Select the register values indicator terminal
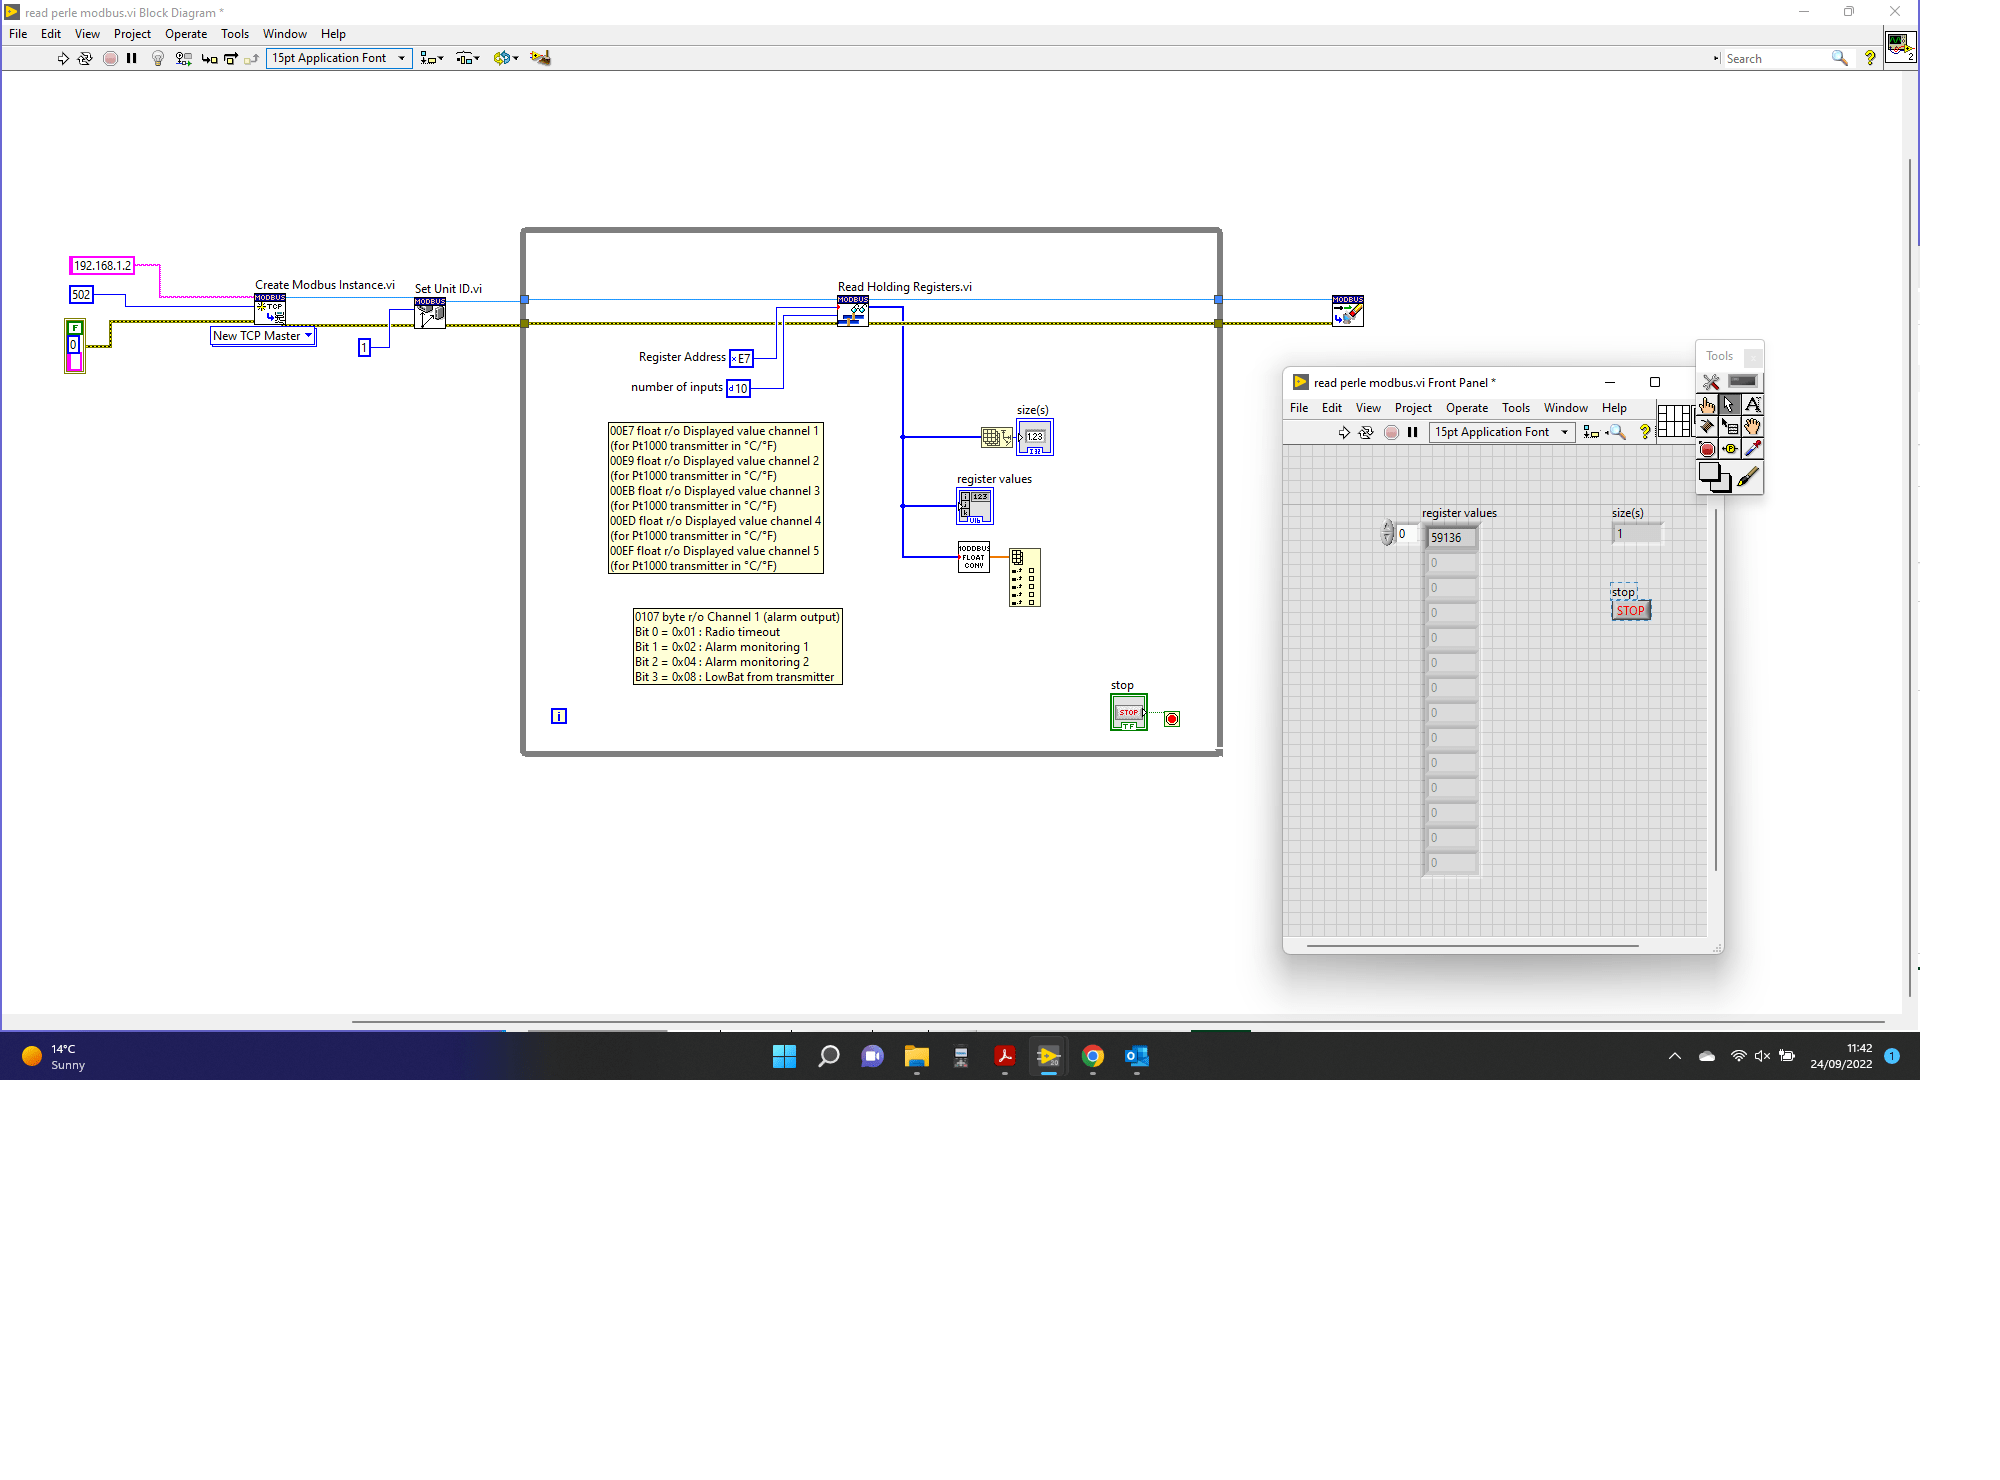2000x1480 pixels. [975, 506]
